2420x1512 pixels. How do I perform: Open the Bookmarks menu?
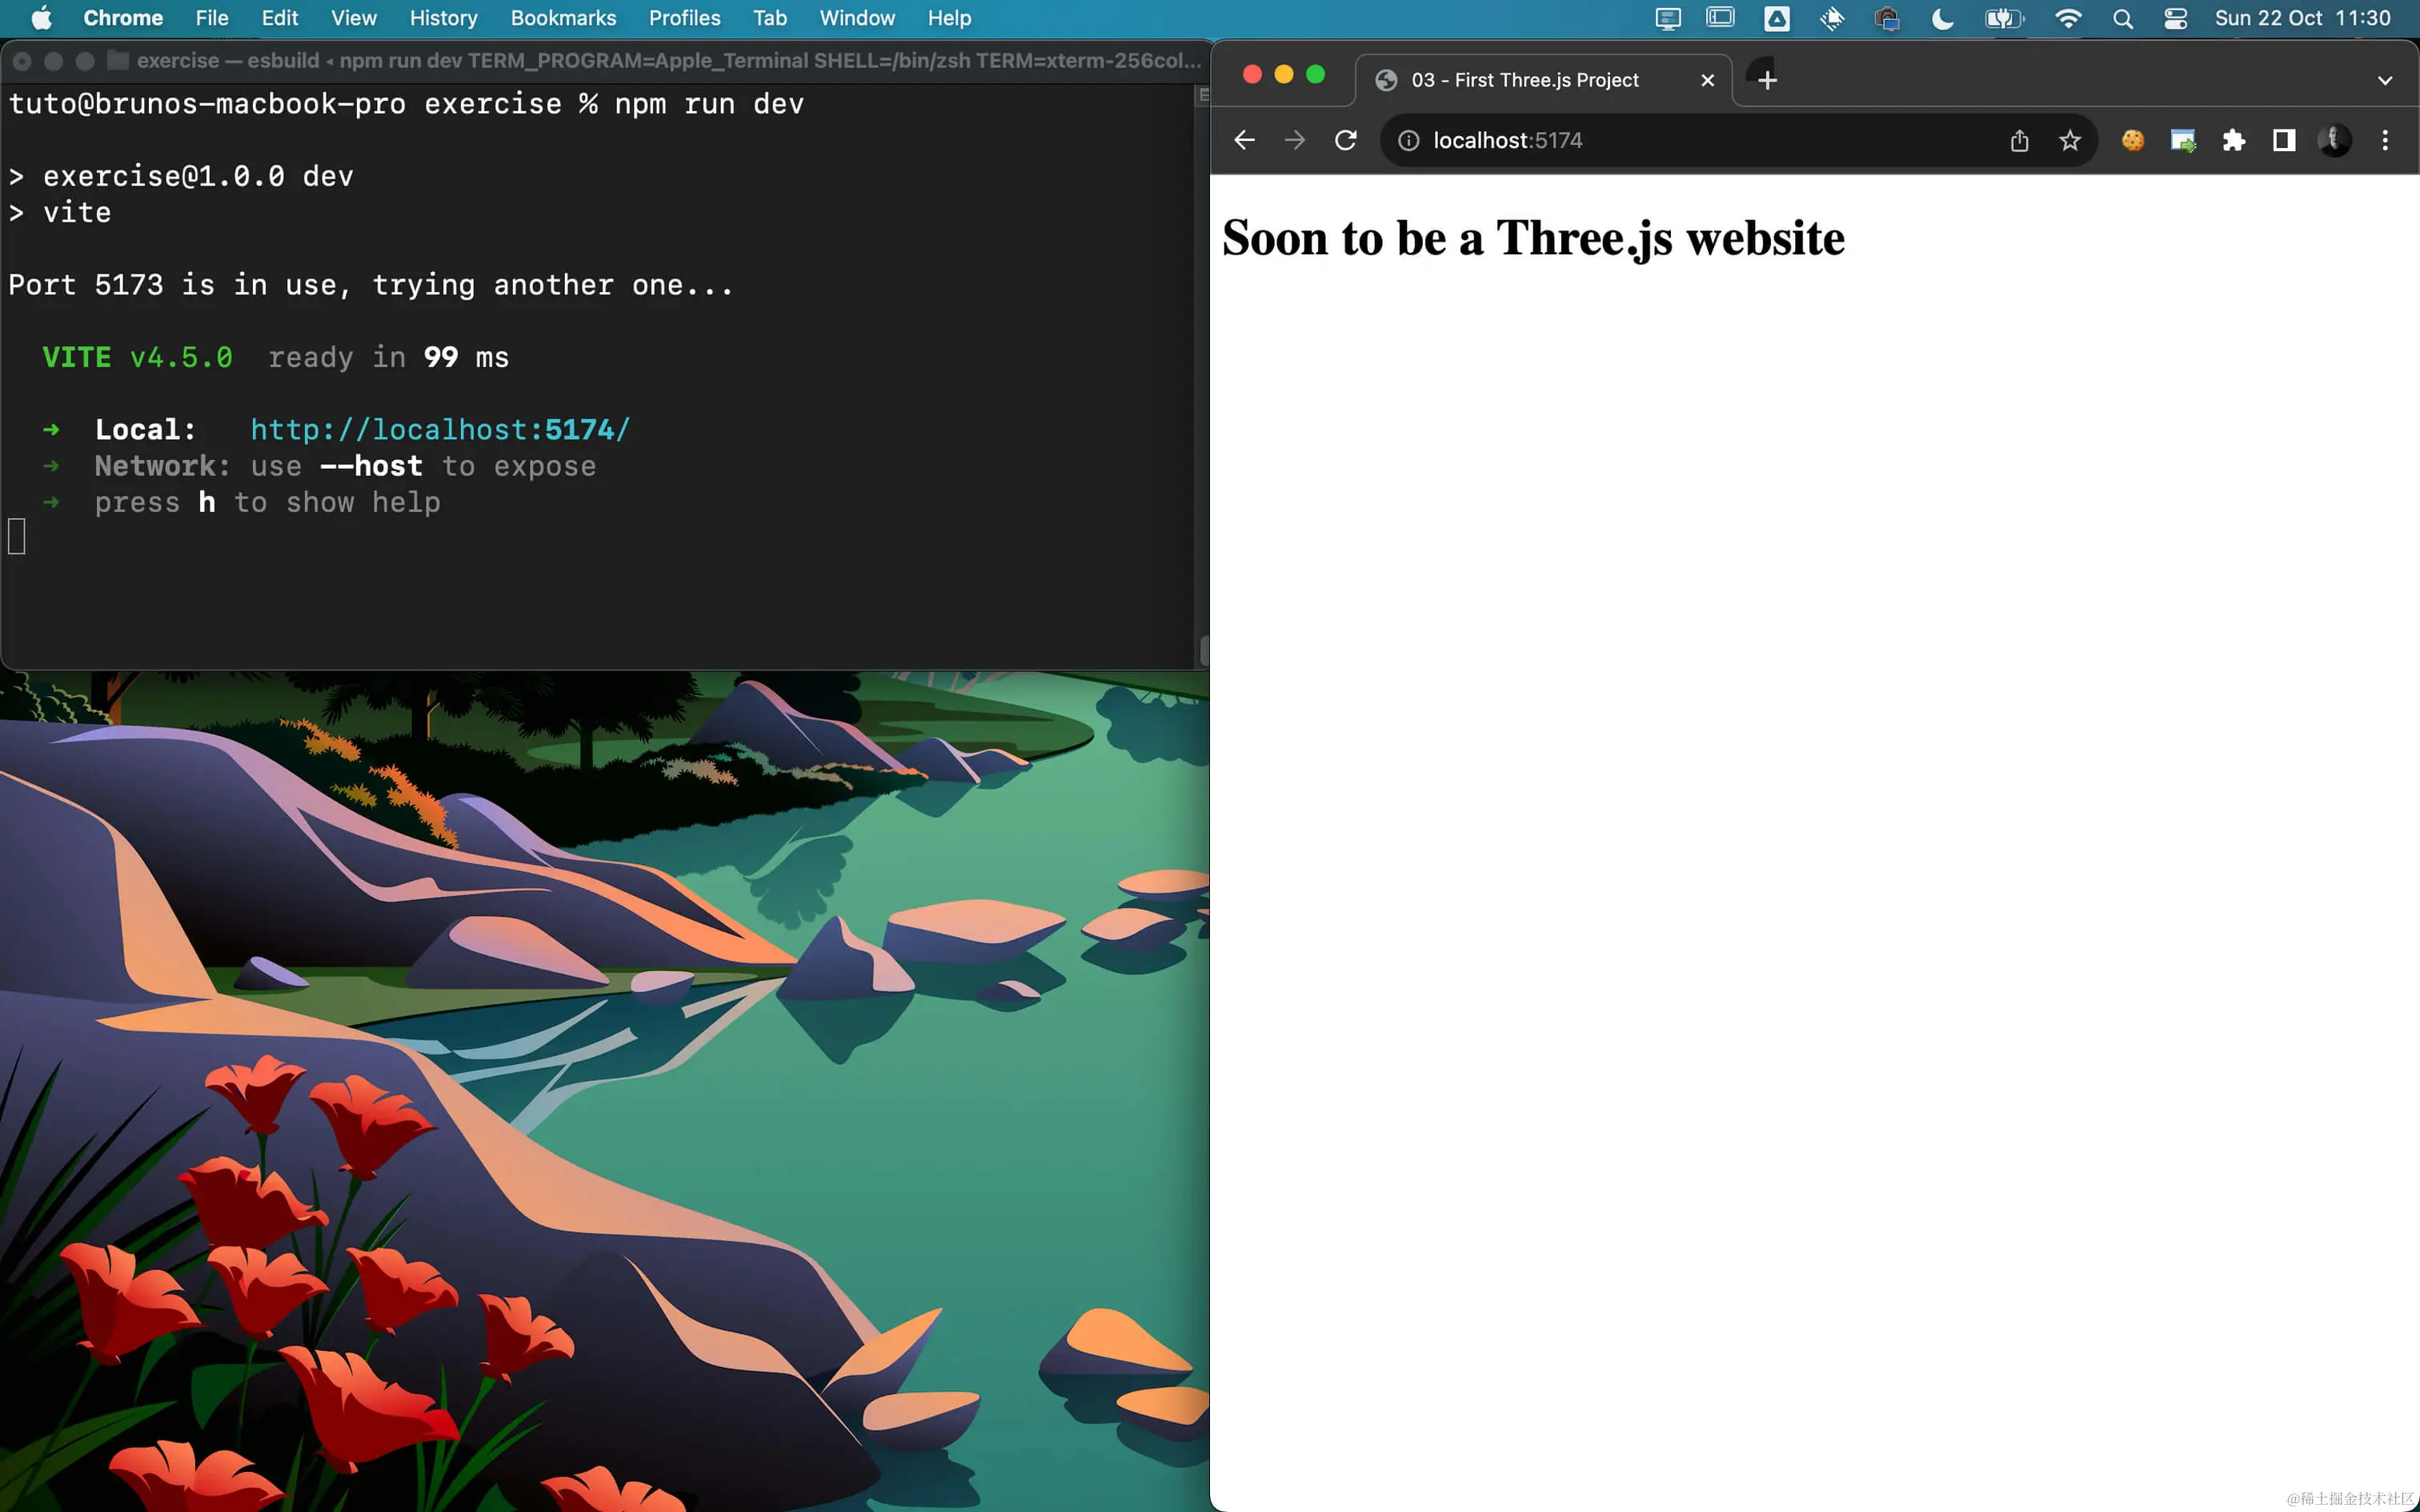[563, 18]
